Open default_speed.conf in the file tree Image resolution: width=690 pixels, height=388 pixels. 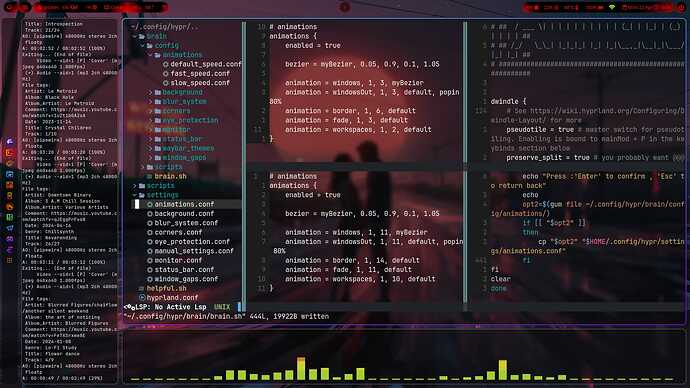(x=206, y=64)
